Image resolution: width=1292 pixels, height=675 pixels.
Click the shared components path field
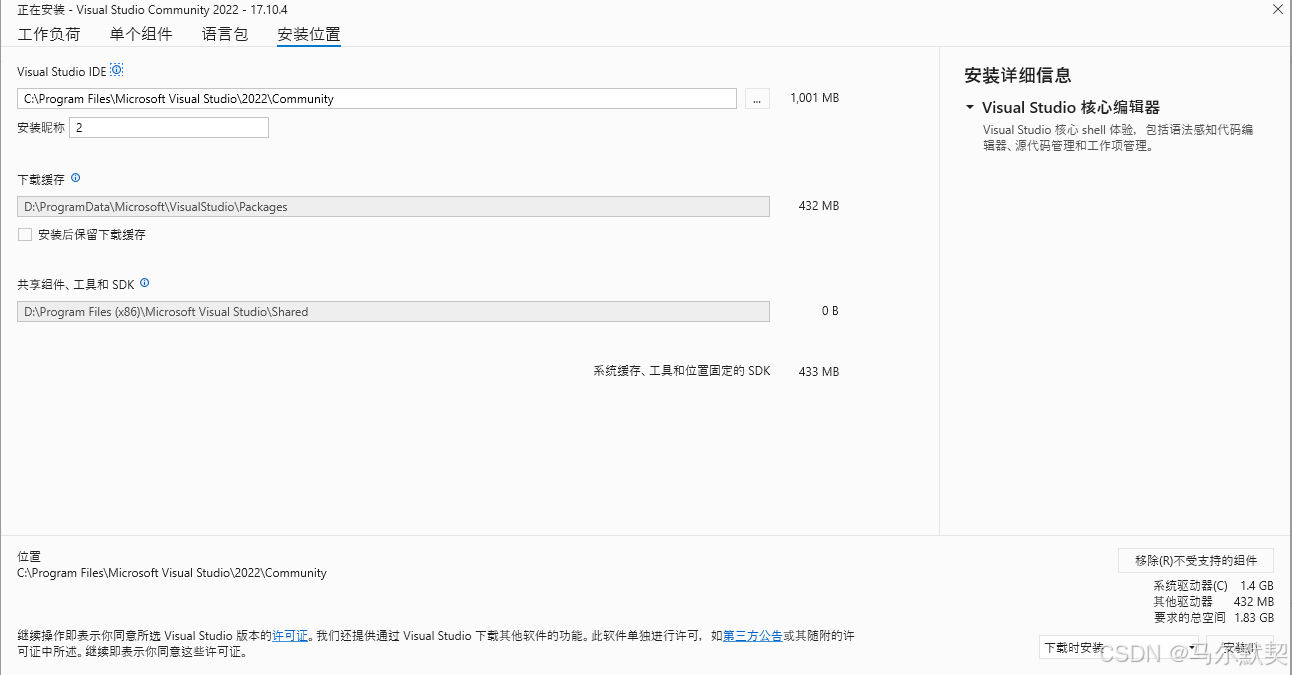[x=393, y=311]
